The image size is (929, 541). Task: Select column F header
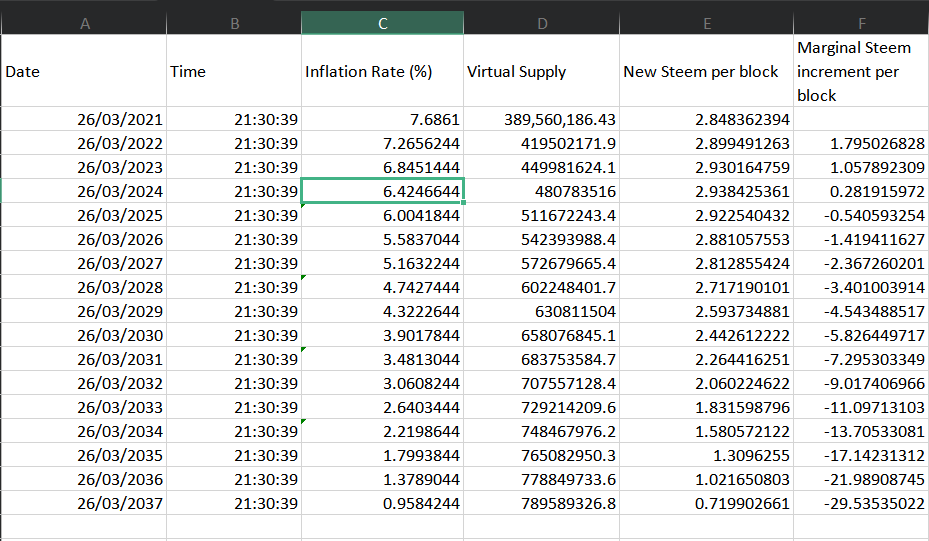(861, 23)
